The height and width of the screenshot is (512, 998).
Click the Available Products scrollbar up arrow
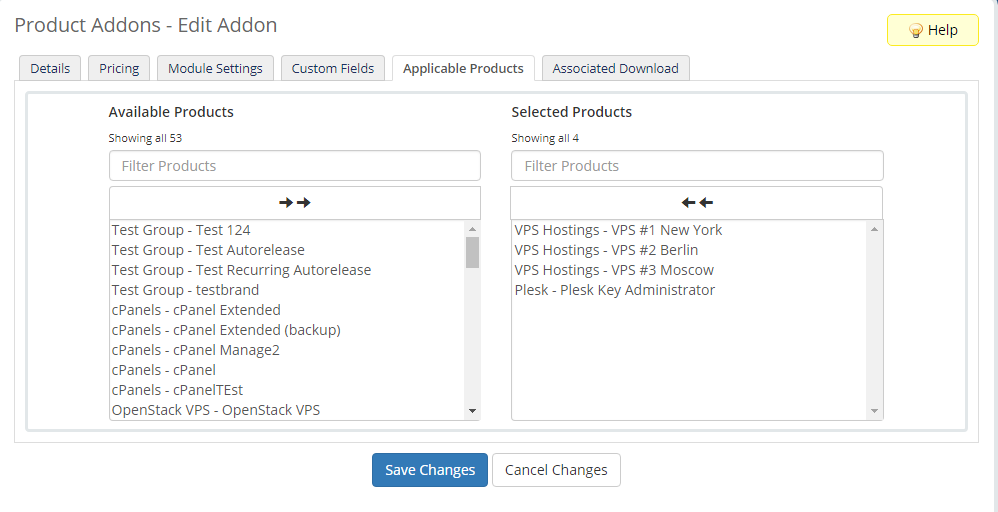(x=472, y=229)
